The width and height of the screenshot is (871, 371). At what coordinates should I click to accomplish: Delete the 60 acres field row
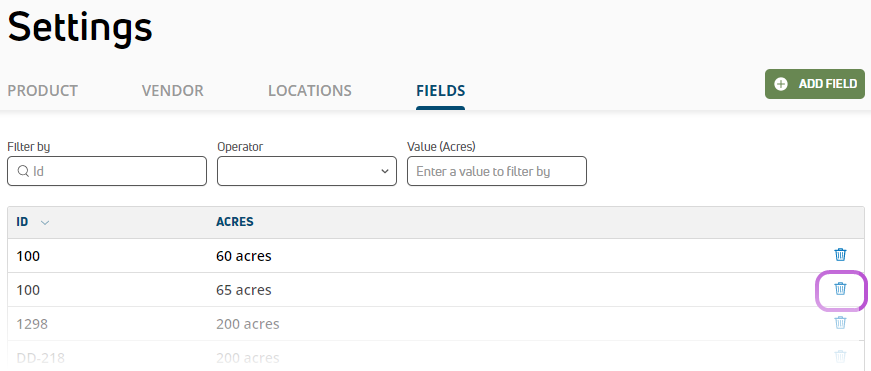point(840,255)
